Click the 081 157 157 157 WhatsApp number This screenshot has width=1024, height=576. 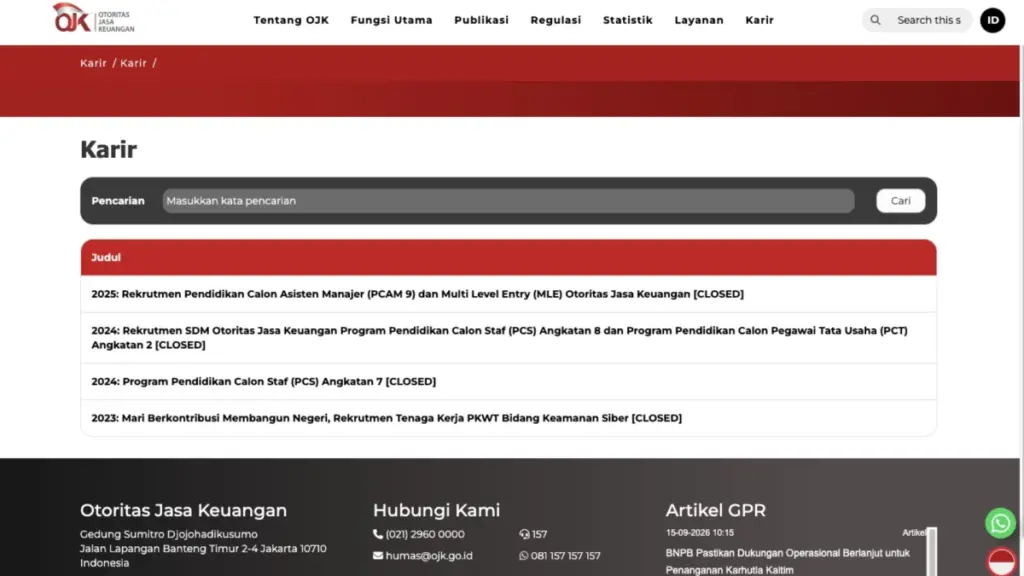tap(566, 556)
